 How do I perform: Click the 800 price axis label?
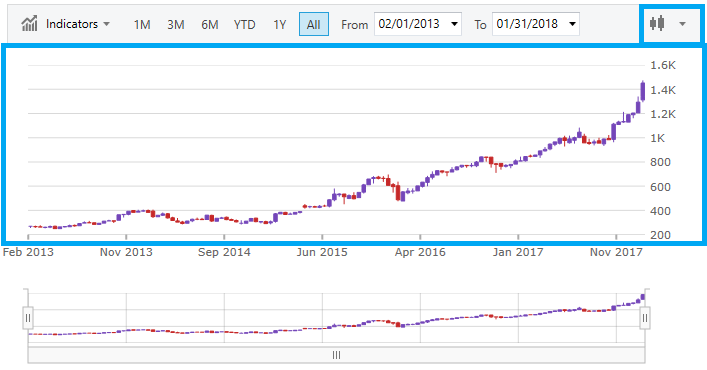660,162
